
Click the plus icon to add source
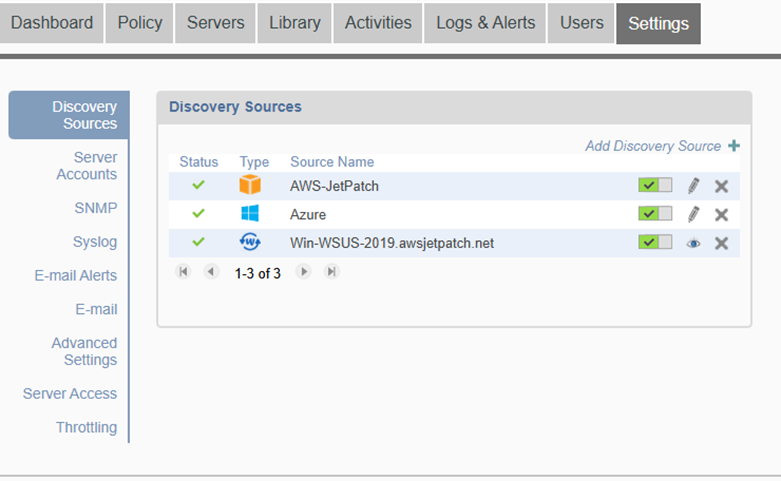click(734, 146)
